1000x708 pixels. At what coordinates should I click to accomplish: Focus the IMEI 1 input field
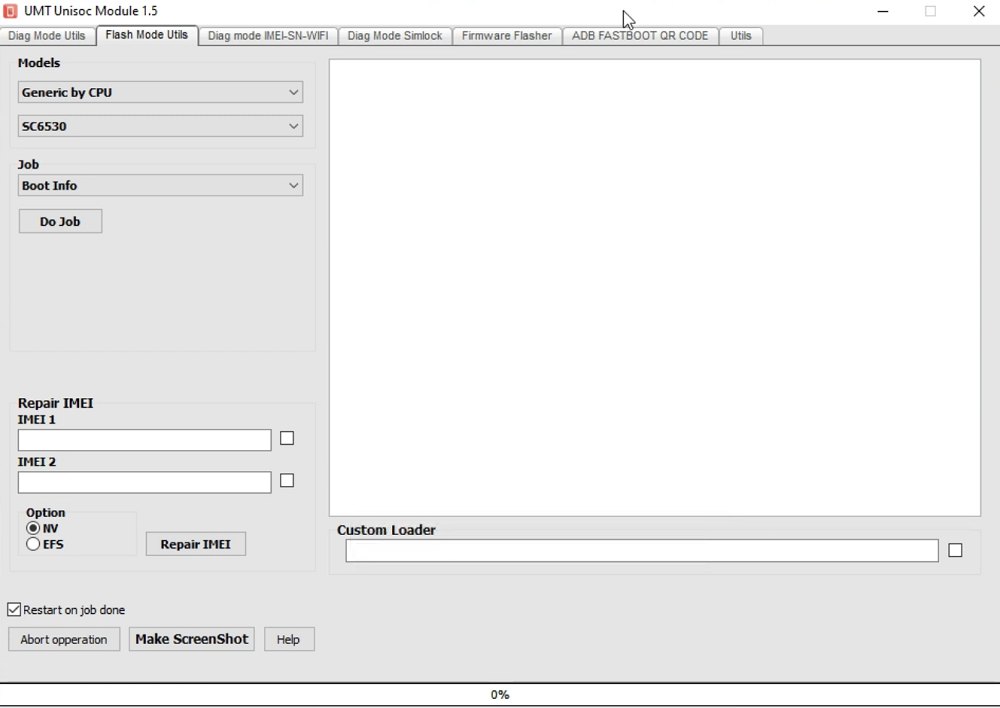145,440
